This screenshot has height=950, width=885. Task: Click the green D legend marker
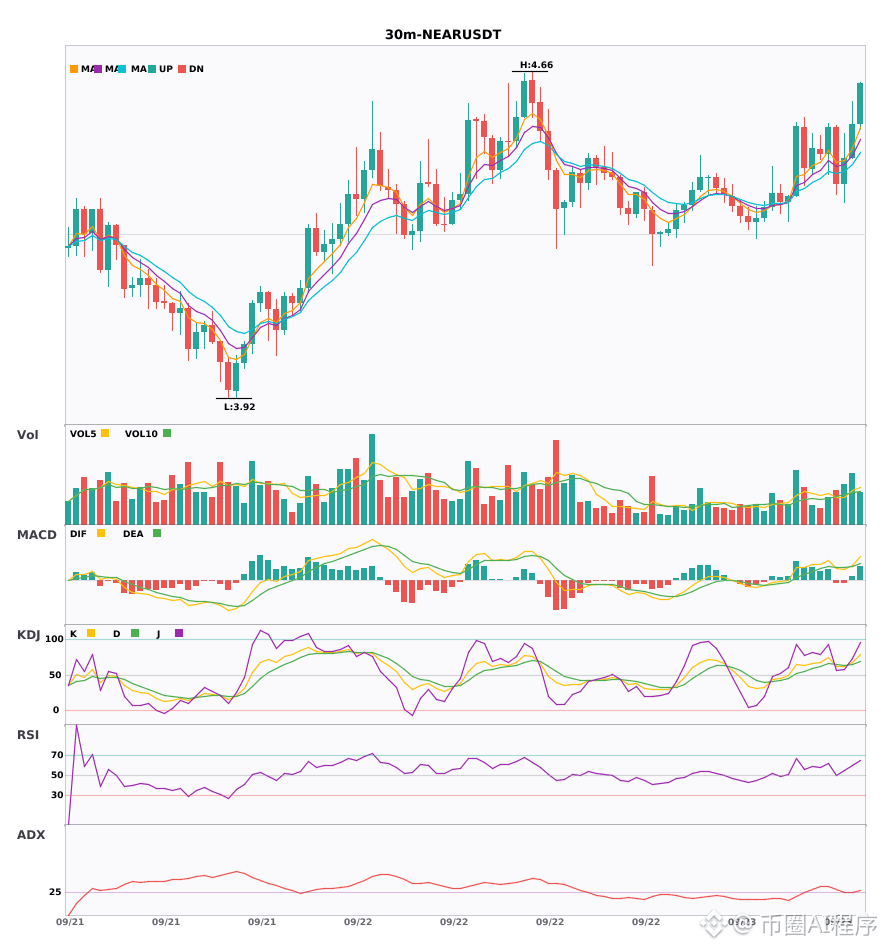tap(135, 633)
